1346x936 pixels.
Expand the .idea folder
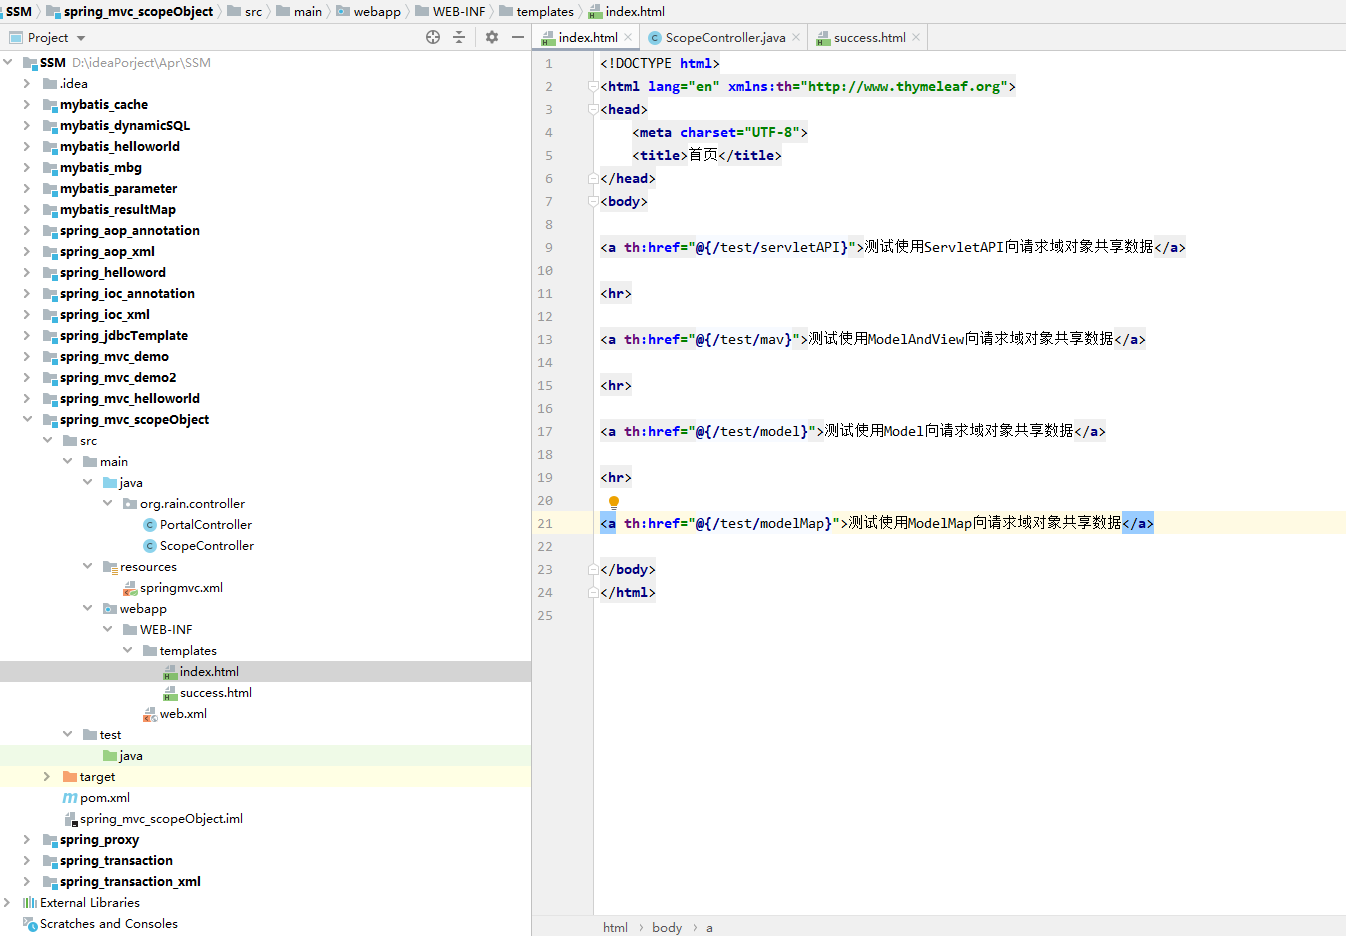[27, 83]
